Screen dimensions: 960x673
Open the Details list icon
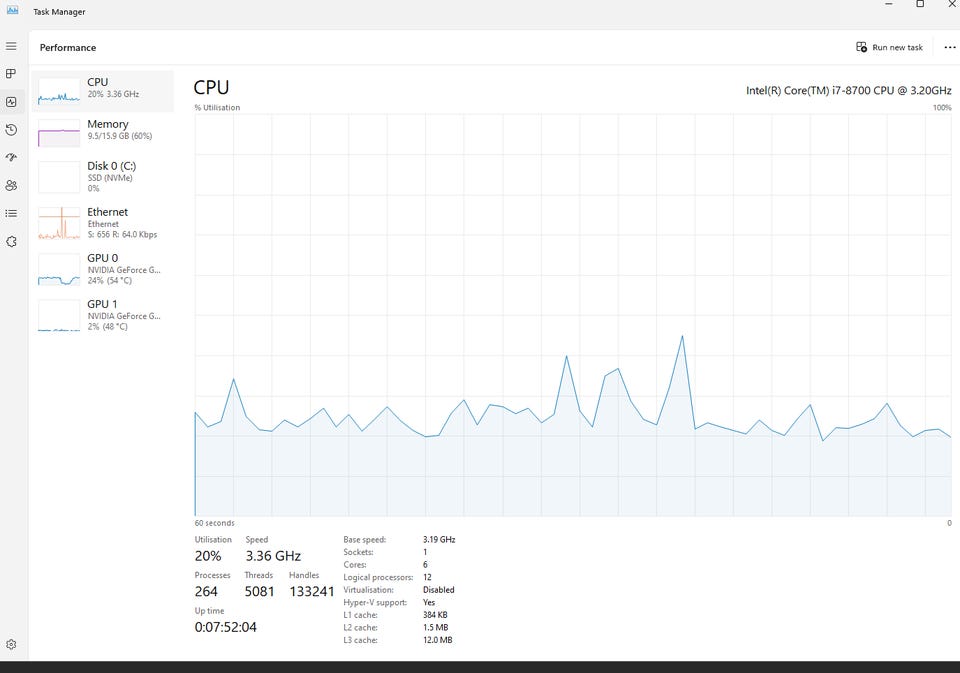point(11,214)
